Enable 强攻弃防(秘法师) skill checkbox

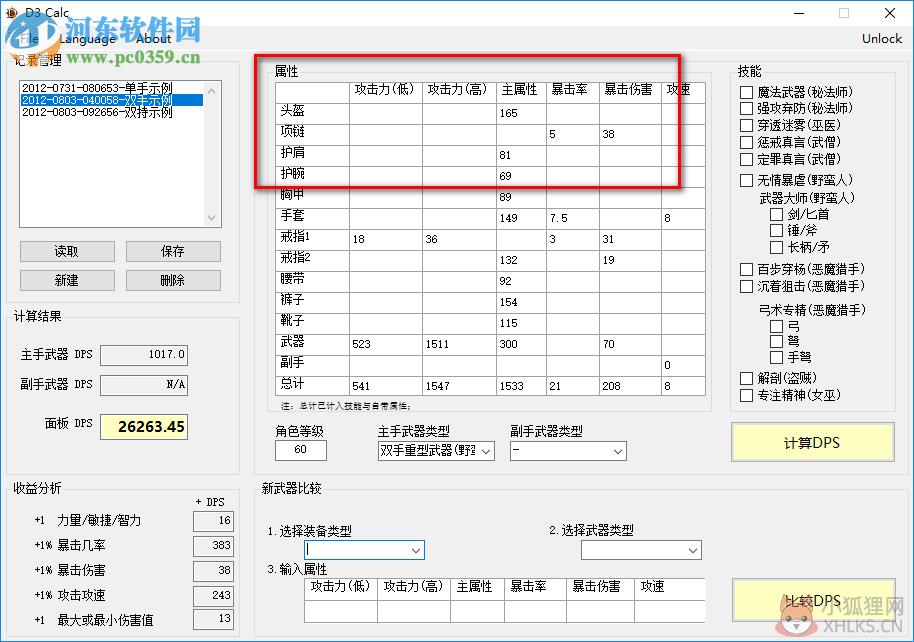tap(746, 108)
